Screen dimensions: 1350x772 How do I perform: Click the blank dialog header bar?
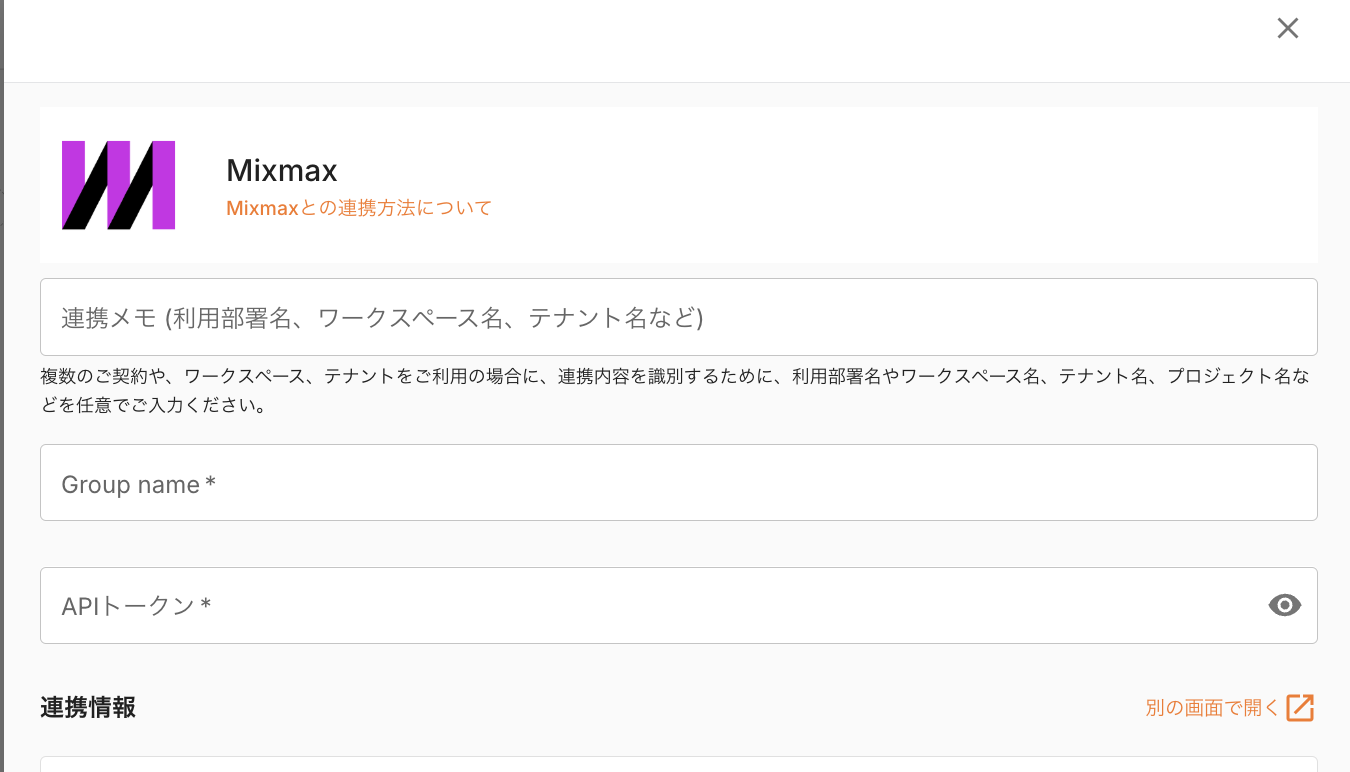pyautogui.click(x=640, y=40)
